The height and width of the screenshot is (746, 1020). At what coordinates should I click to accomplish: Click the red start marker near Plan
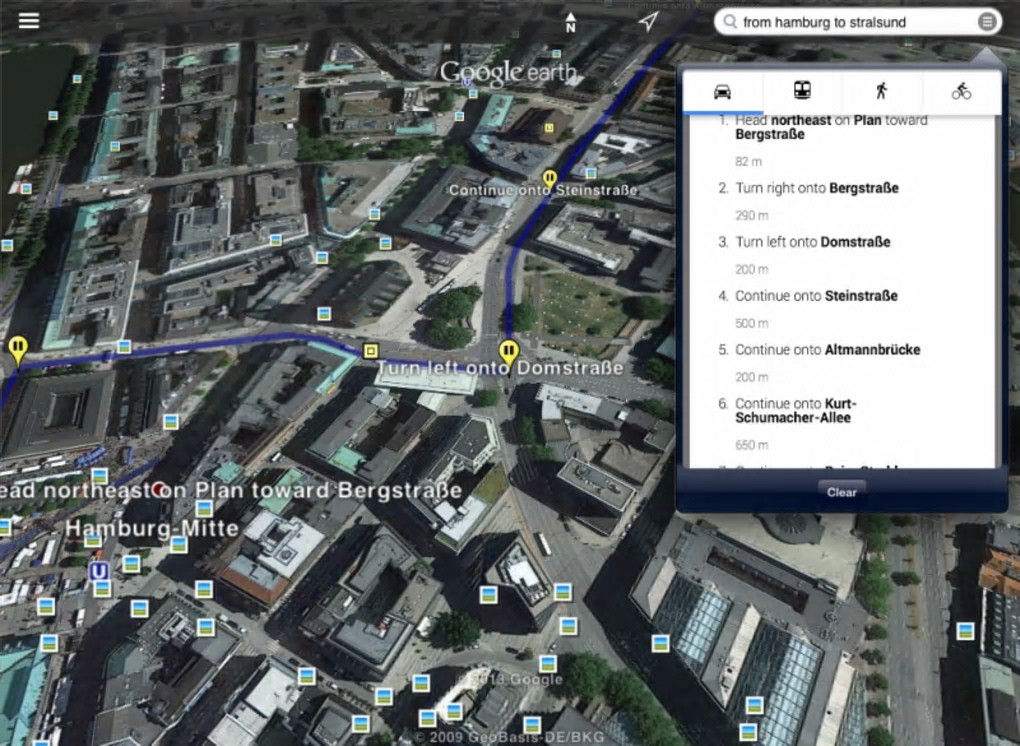158,489
